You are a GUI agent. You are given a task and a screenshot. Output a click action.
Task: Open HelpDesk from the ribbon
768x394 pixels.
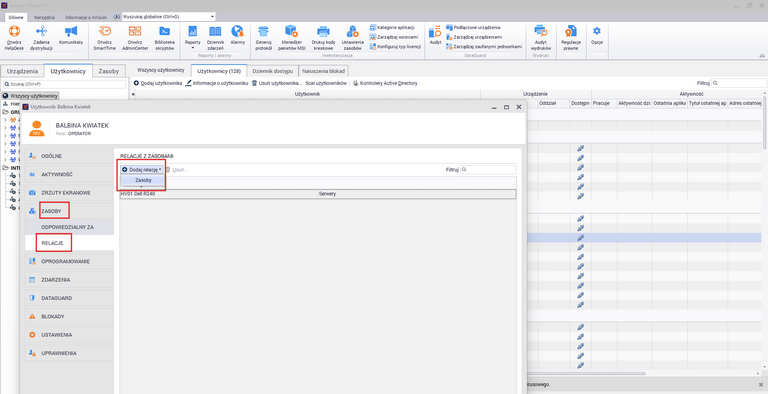tap(14, 38)
